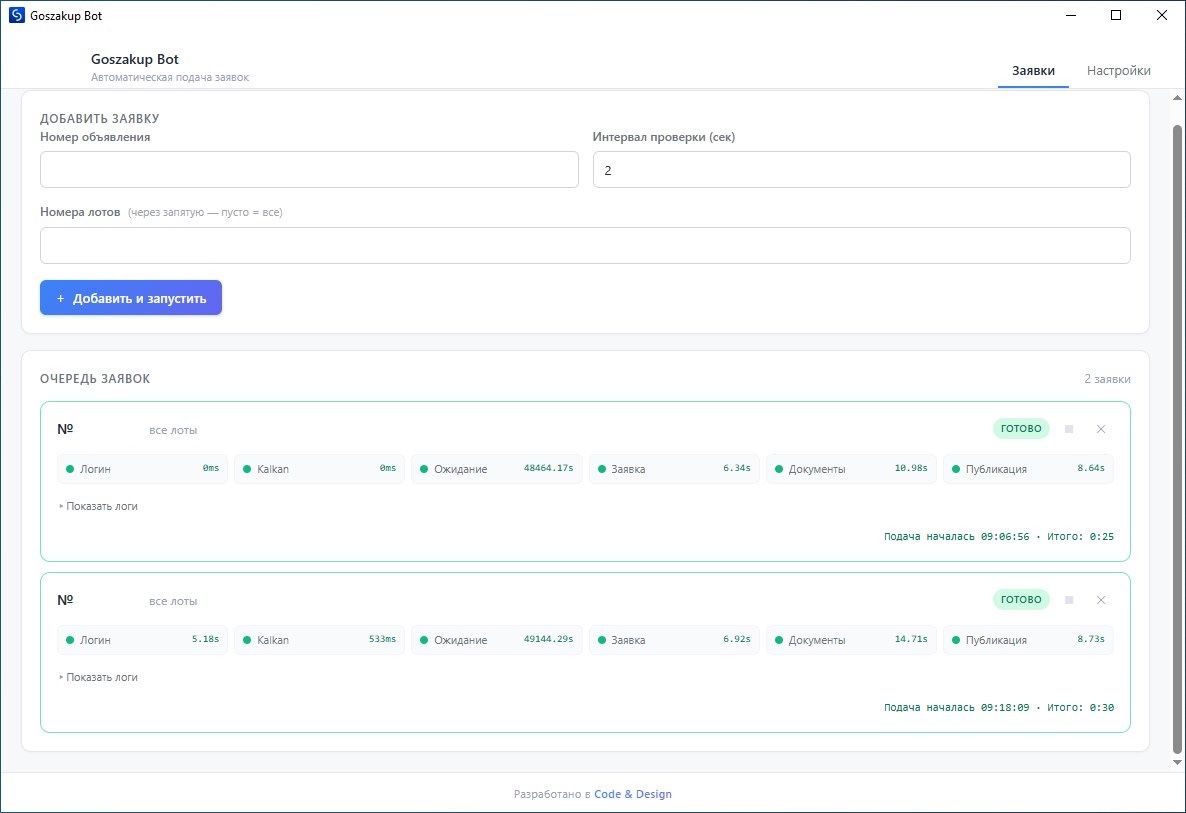1186x813 pixels.
Task: Click the vertical scrollbar thumb
Action: pyautogui.click(x=1177, y=439)
